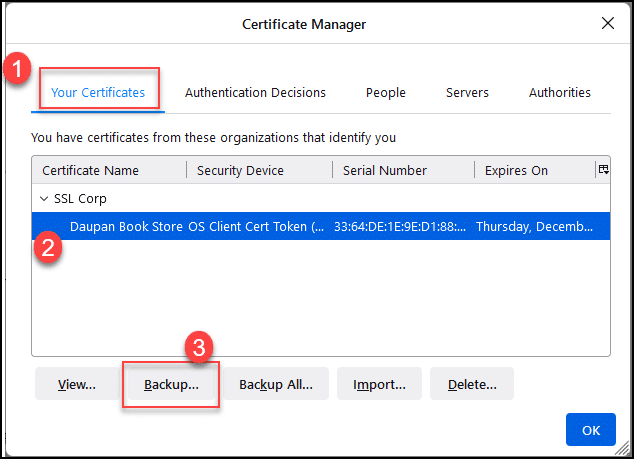Confirm with the OK button
Viewport: 634px width, 459px height.
click(x=590, y=430)
